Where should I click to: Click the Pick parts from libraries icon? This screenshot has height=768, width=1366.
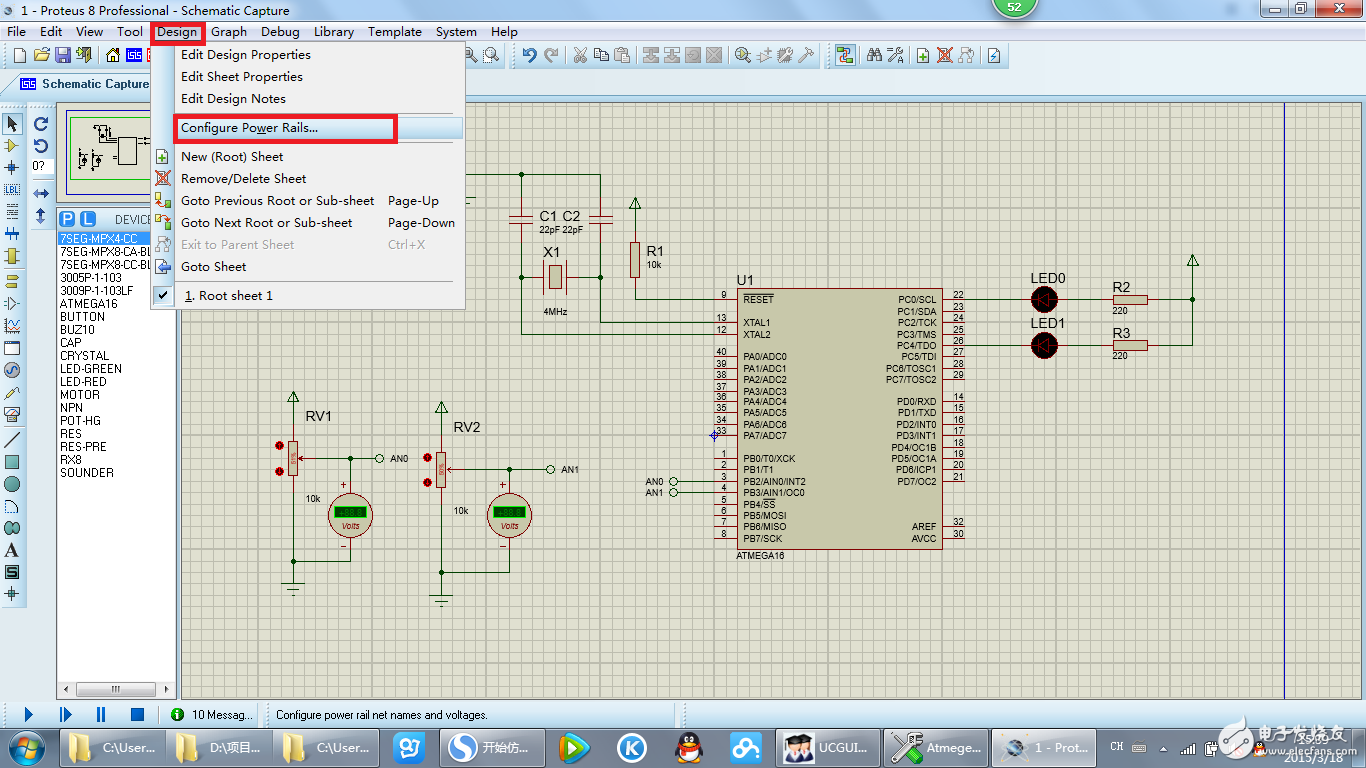[x=743, y=55]
